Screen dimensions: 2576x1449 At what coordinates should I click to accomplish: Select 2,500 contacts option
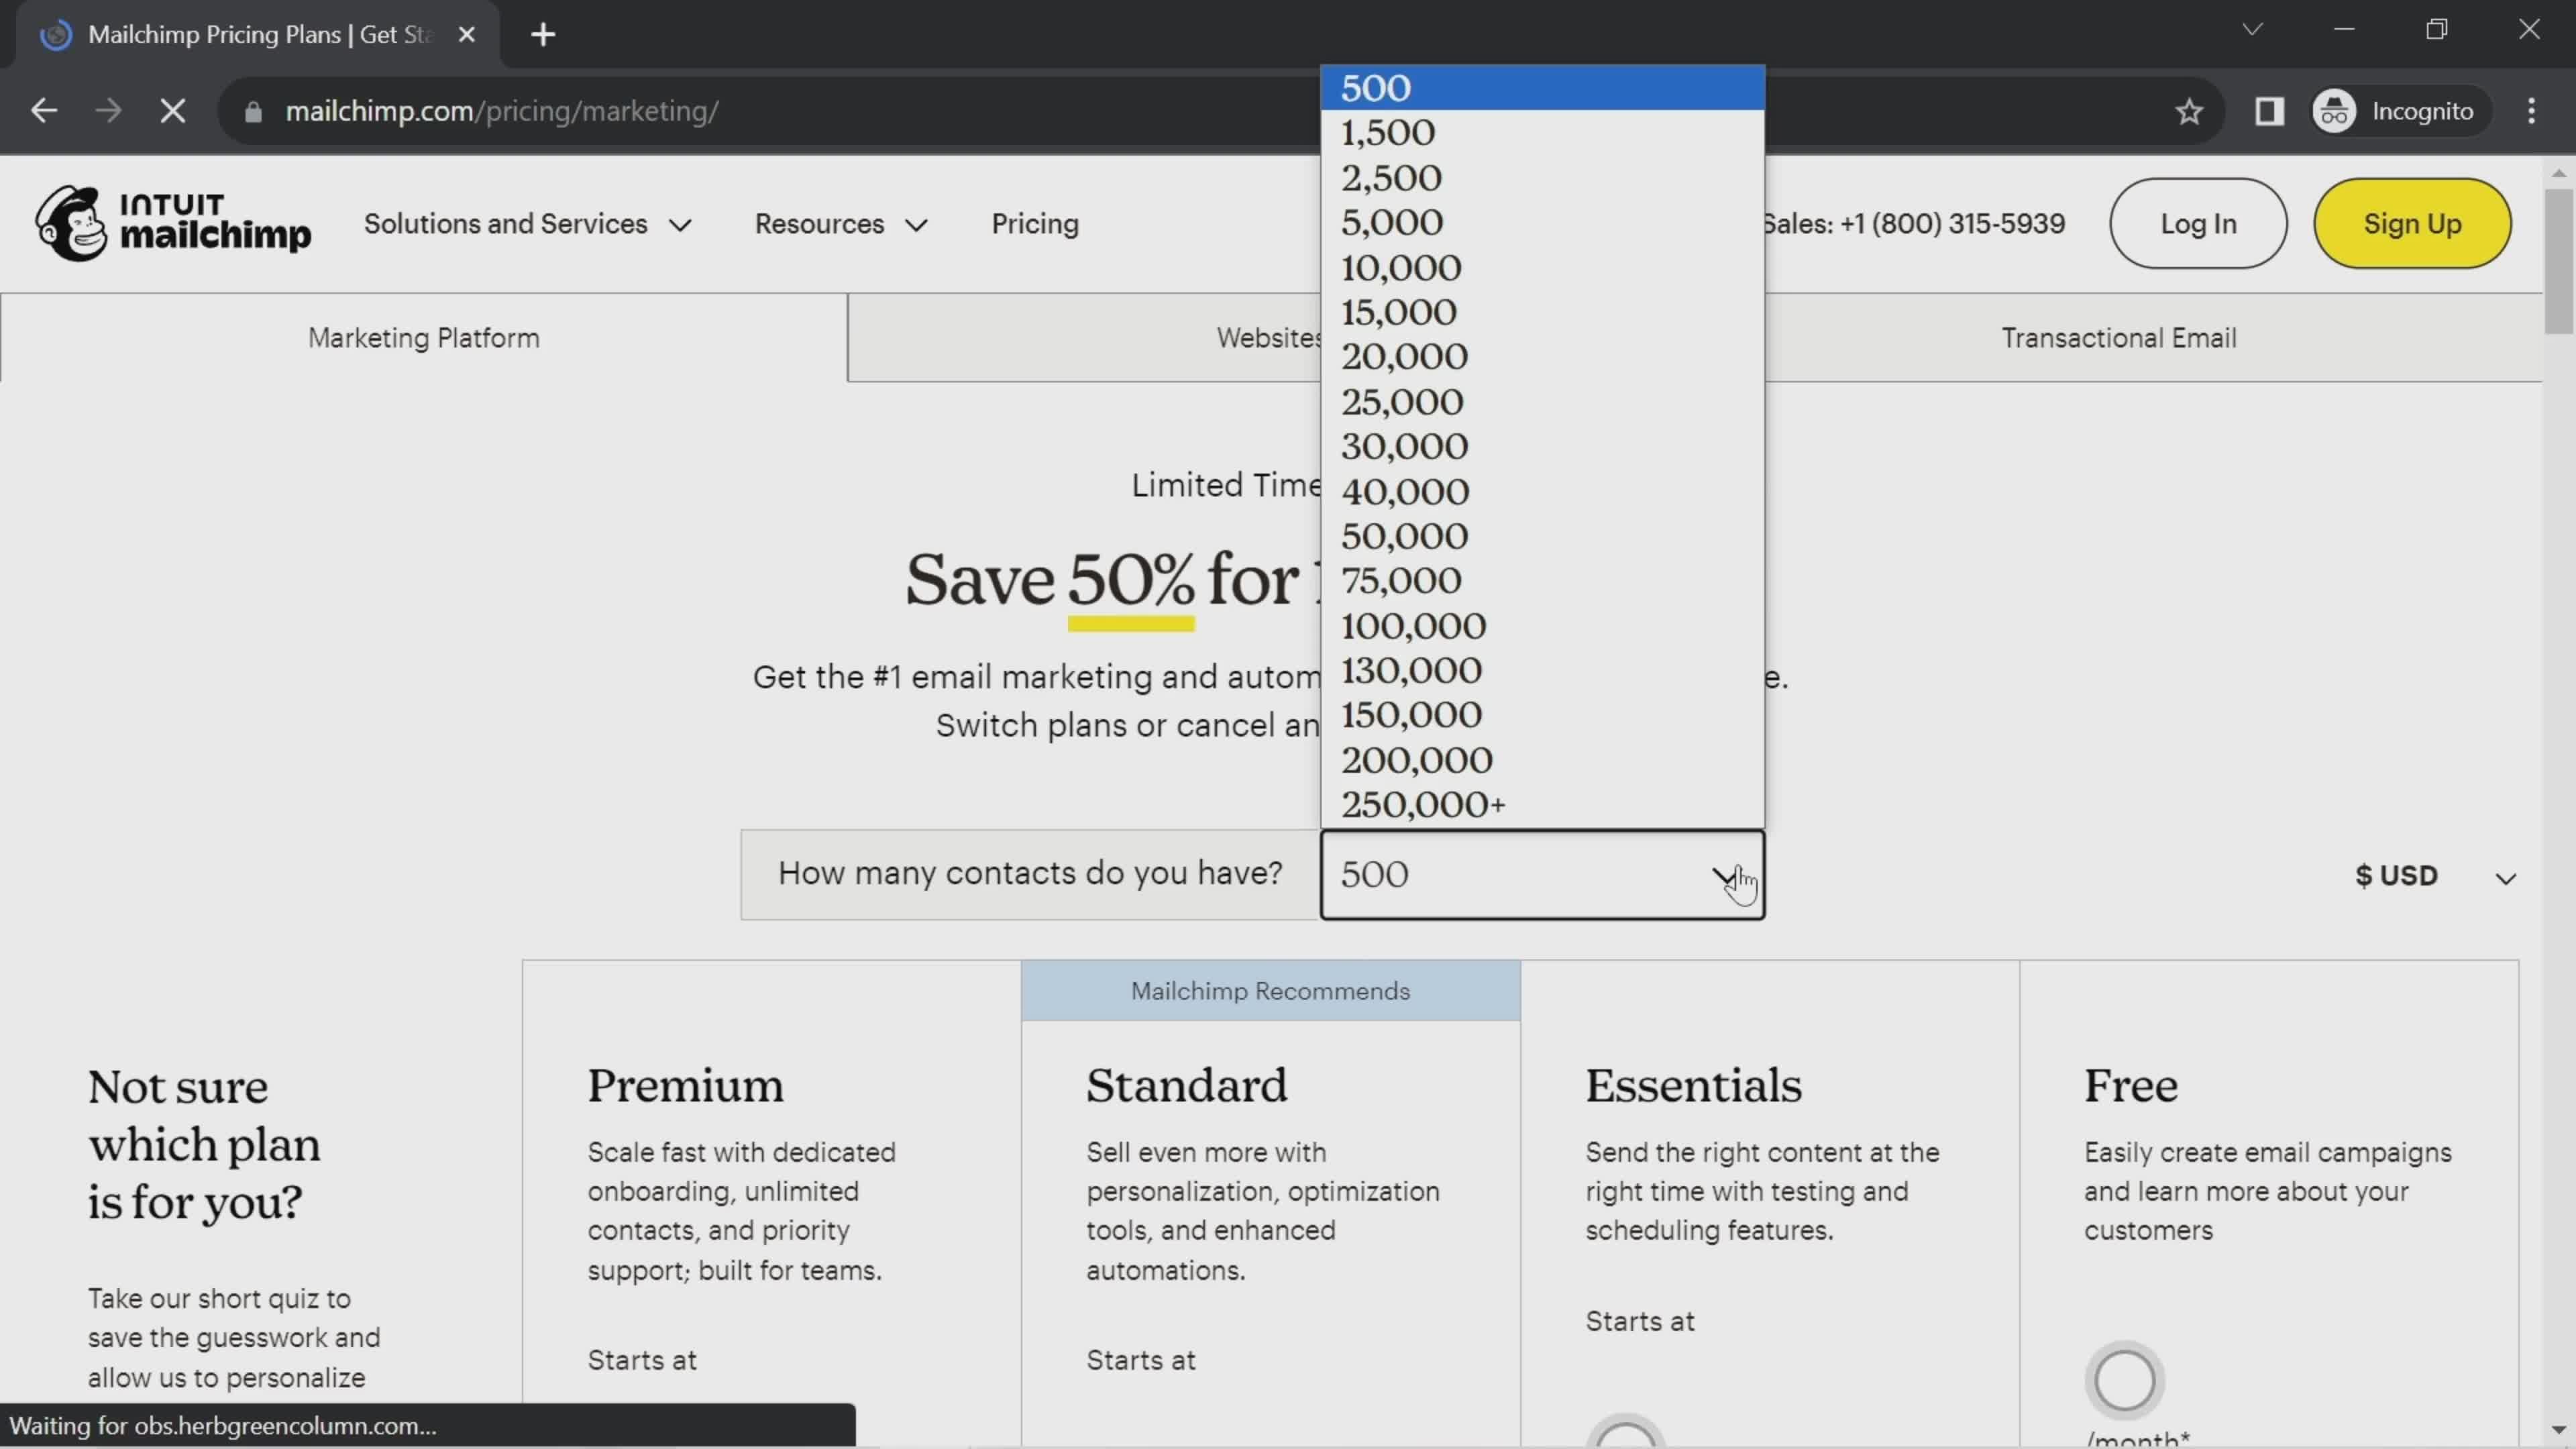1542,178
